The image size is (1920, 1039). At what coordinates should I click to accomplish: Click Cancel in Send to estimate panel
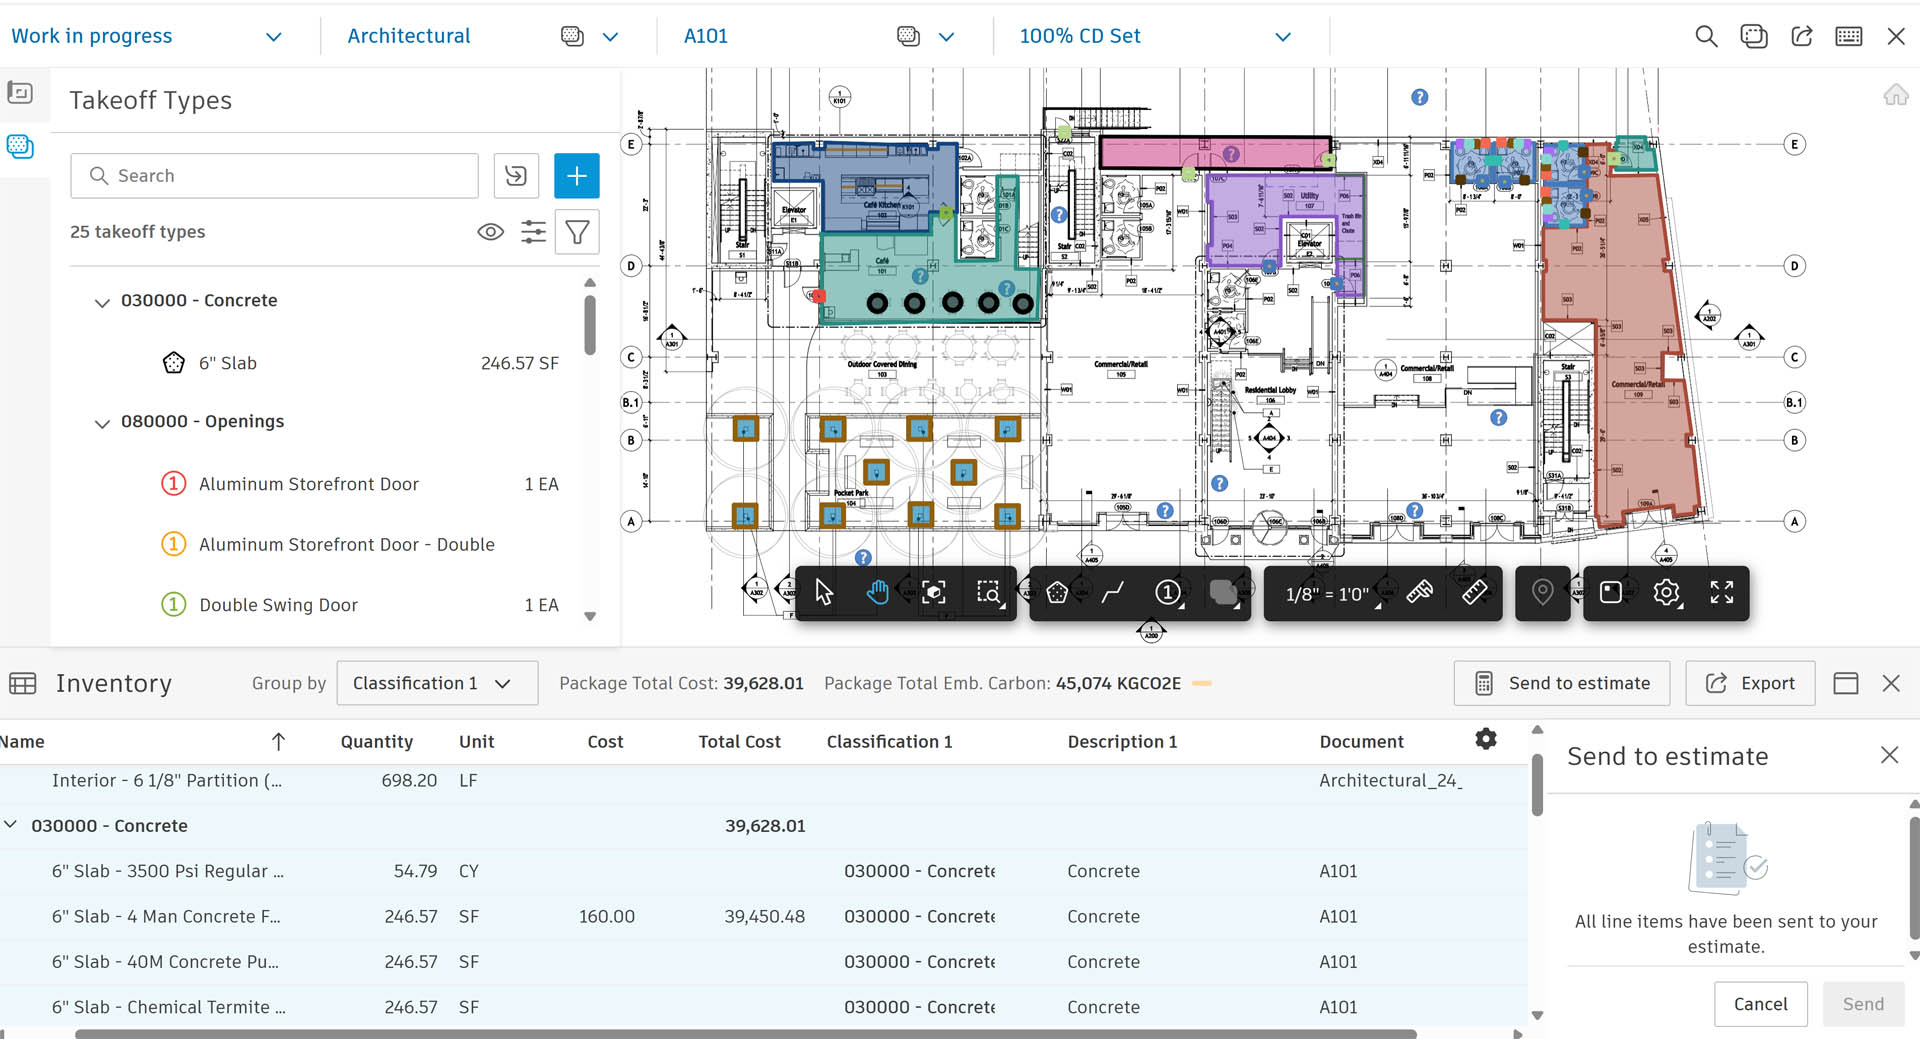tap(1760, 1004)
